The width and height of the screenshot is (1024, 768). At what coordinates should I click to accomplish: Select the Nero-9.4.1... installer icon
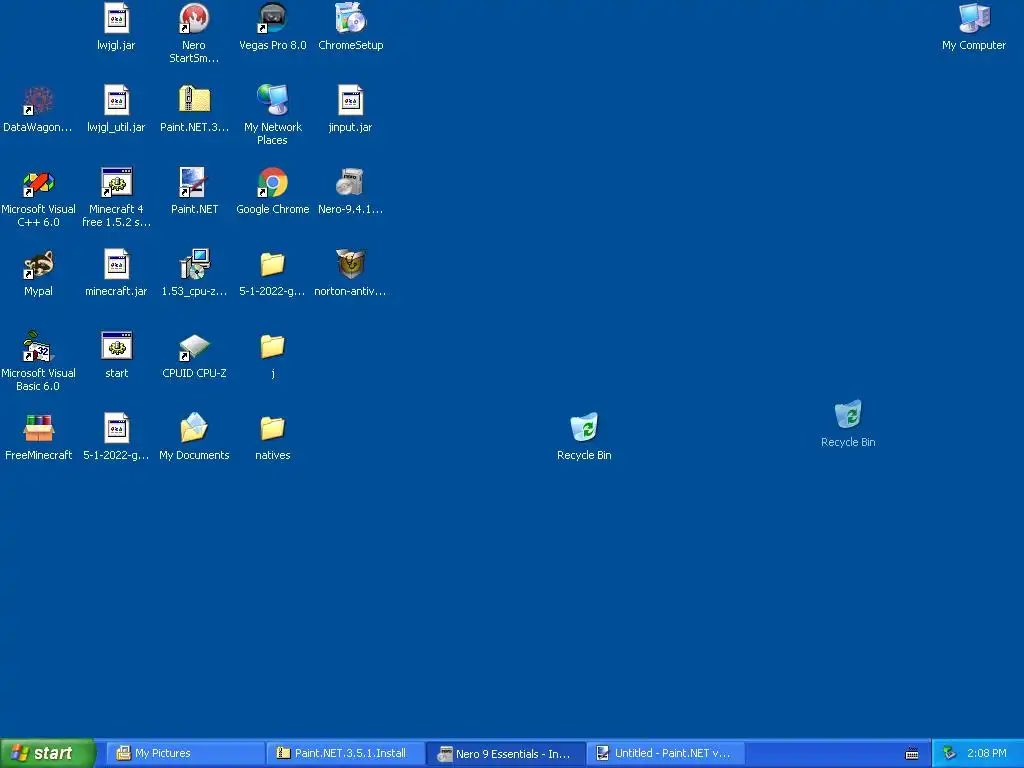(x=351, y=183)
